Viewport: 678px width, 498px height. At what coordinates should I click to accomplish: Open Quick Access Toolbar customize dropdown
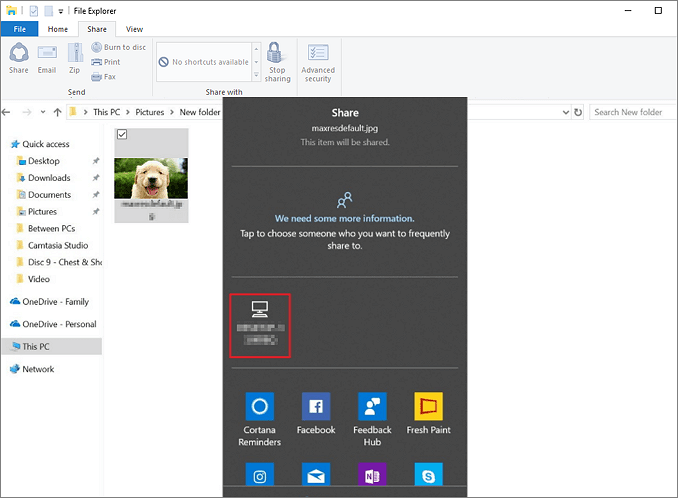[x=61, y=11]
